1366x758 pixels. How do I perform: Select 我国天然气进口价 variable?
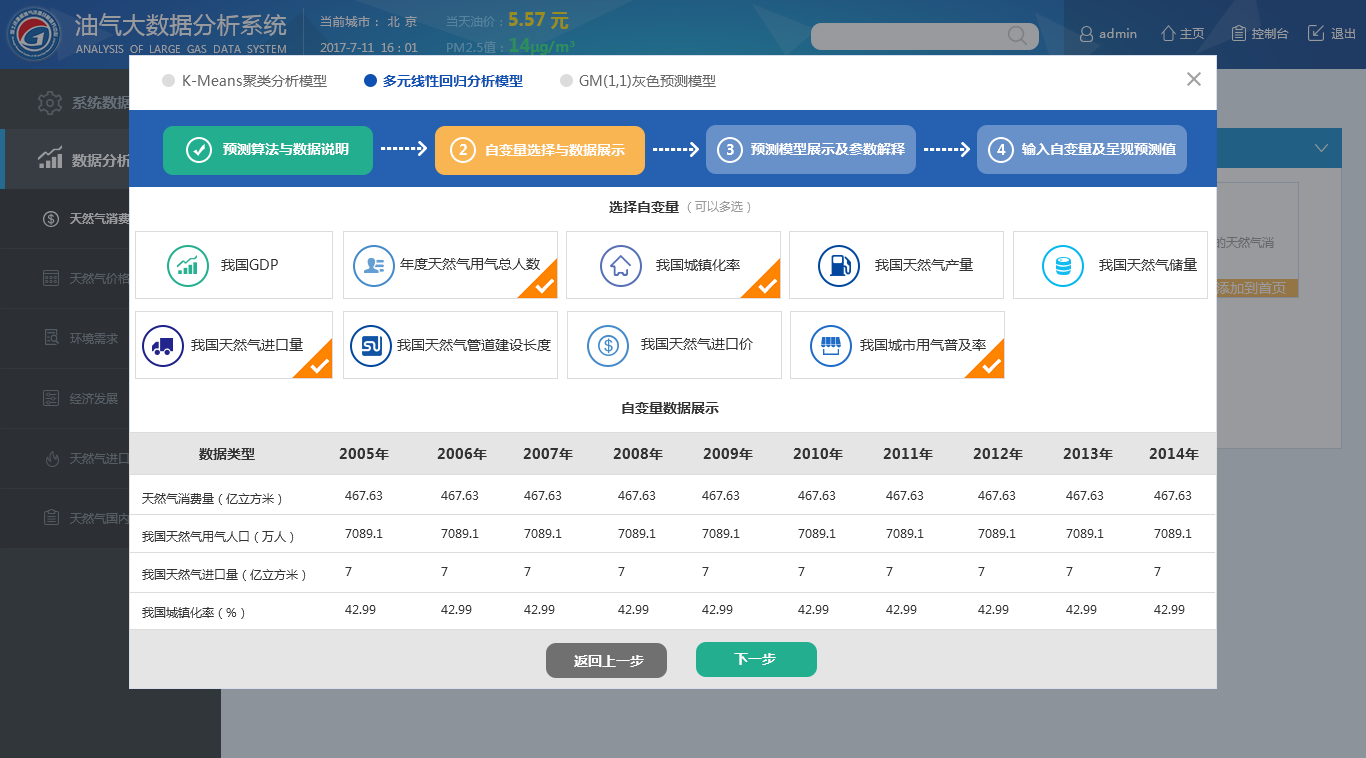pos(674,345)
